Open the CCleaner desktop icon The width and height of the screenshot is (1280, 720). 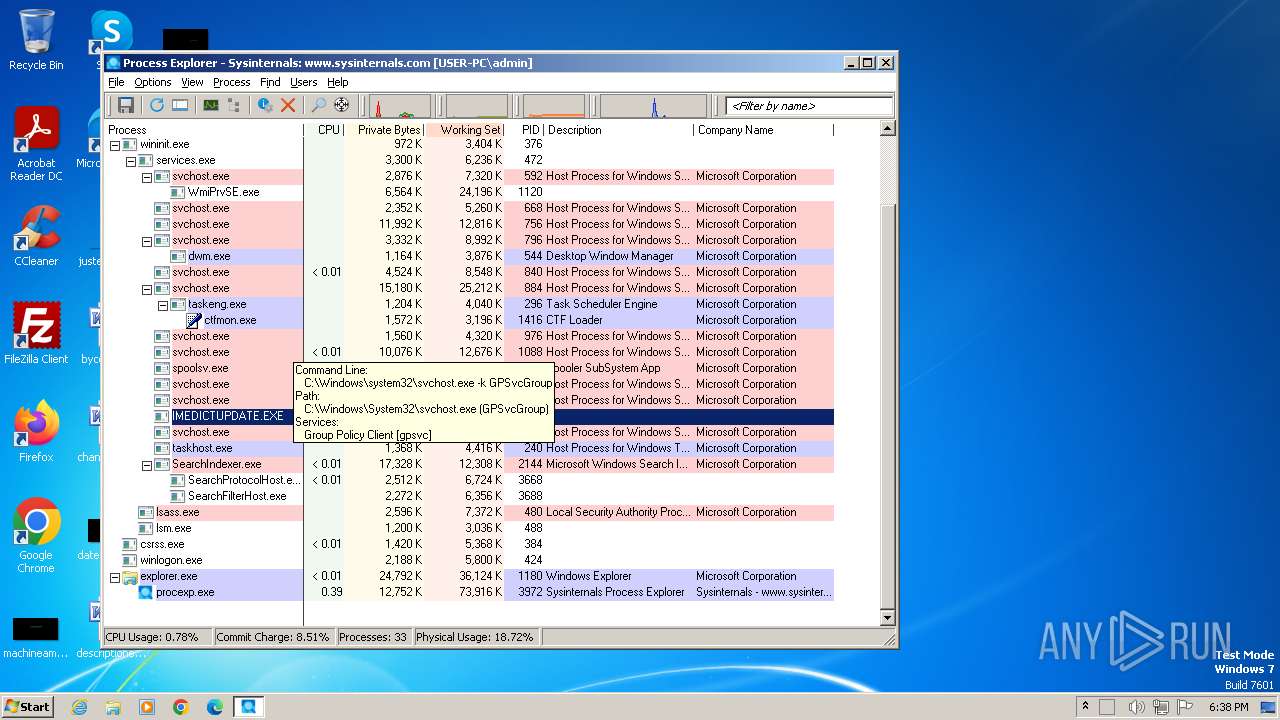(36, 236)
